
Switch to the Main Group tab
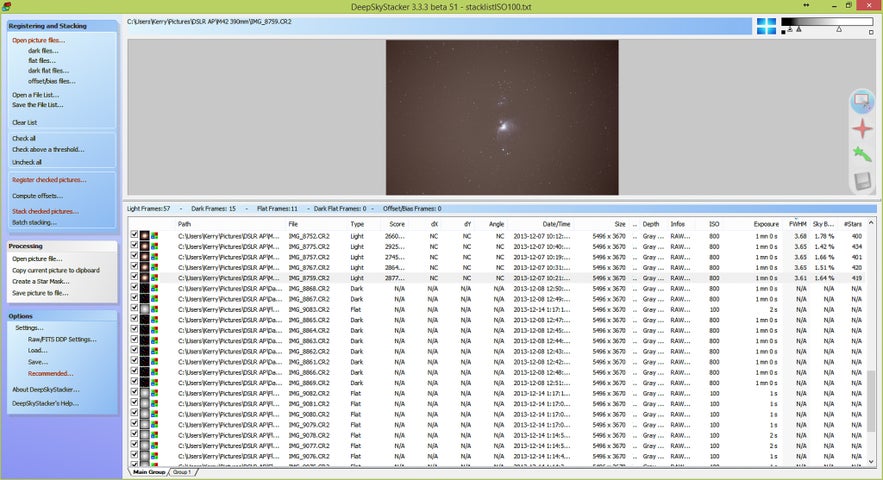[149, 472]
